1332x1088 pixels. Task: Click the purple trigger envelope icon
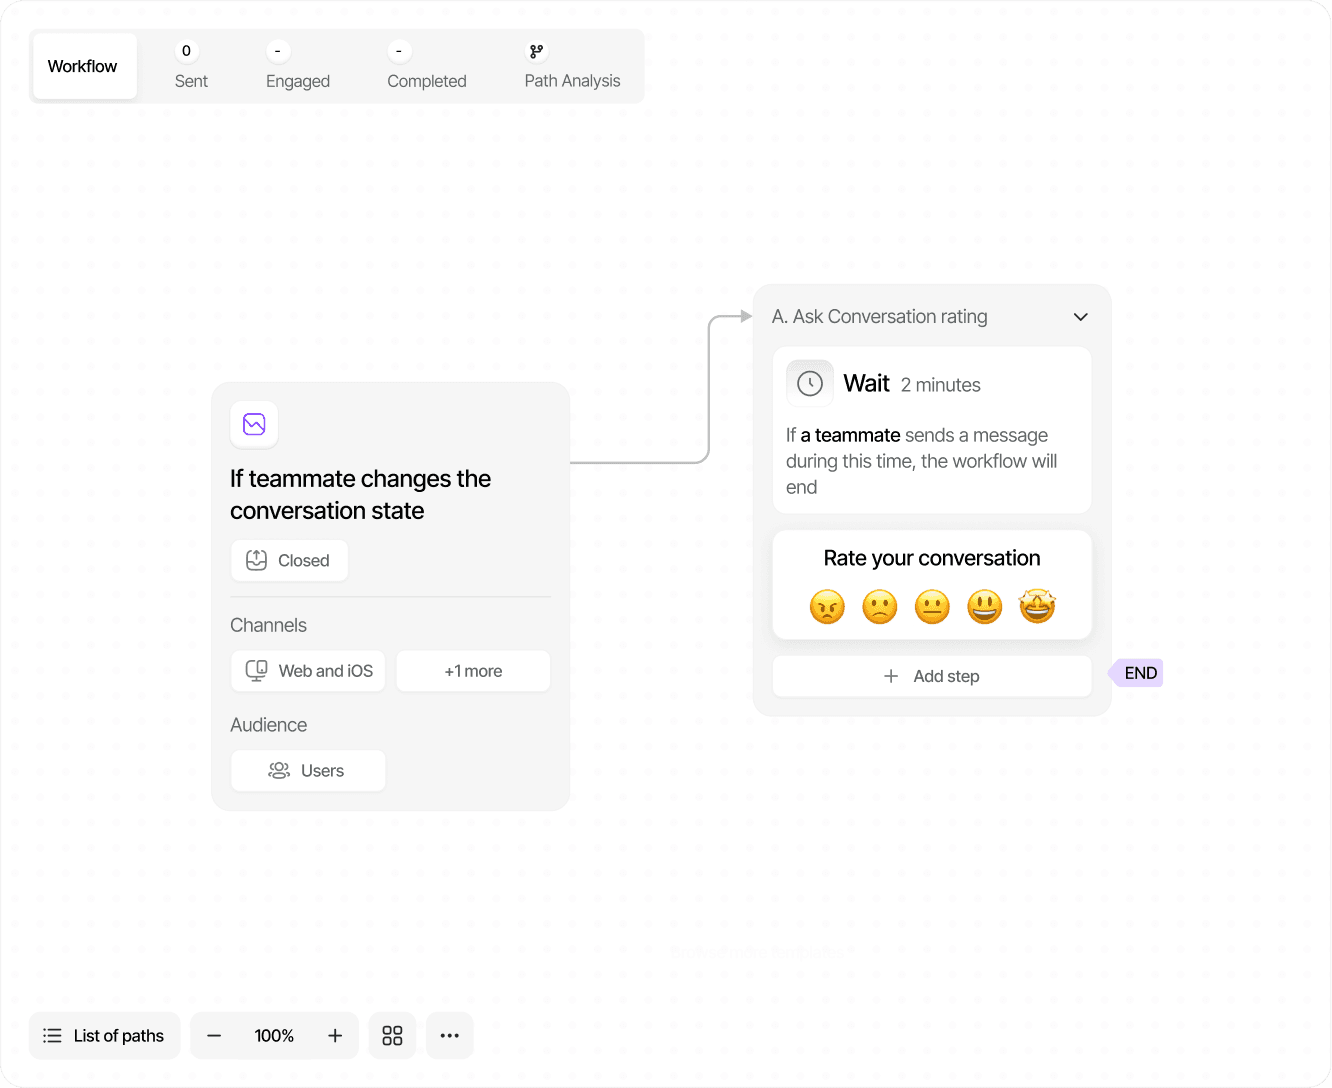(x=254, y=424)
